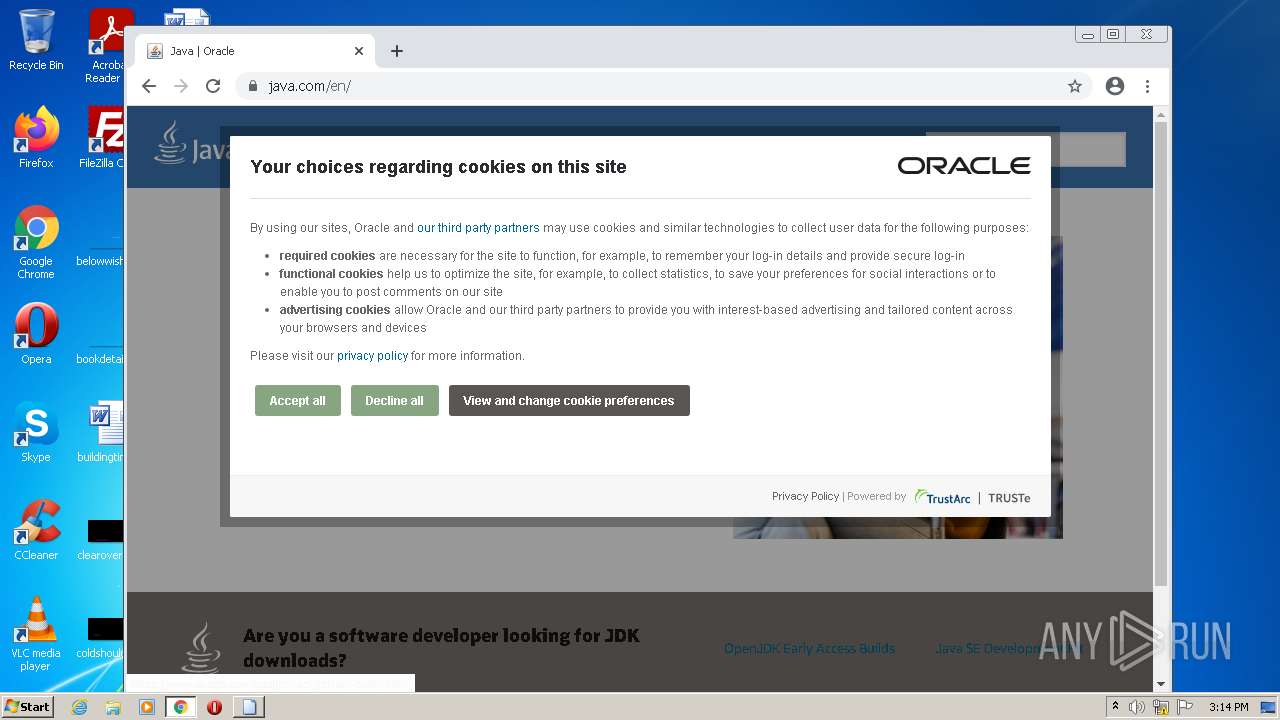This screenshot has width=1280, height=720.
Task: Show hidden system tray icons
Action: coord(1115,707)
